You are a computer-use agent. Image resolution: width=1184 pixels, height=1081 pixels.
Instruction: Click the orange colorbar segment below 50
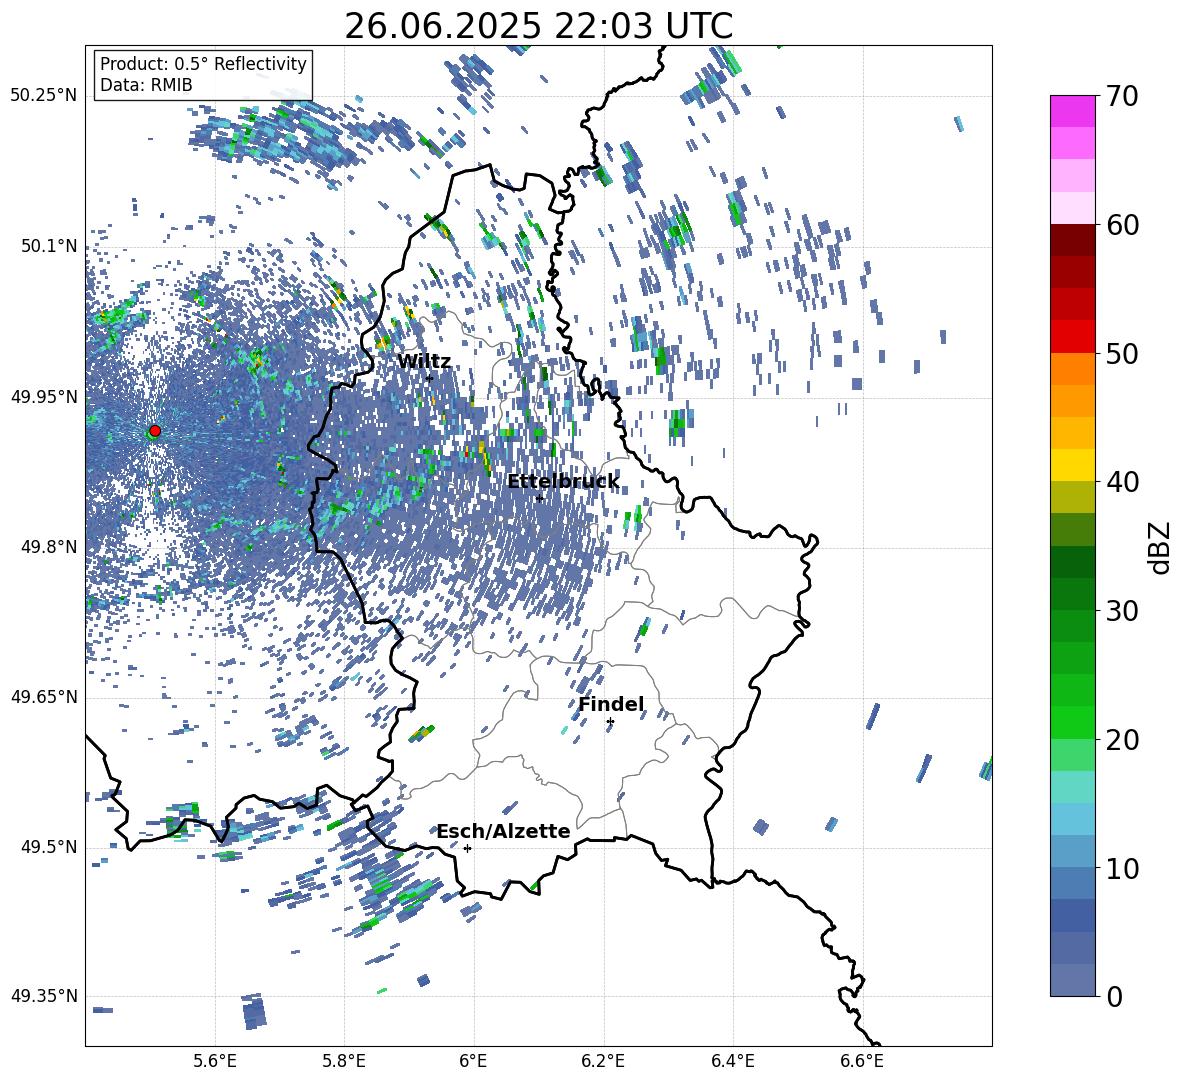(1072, 368)
